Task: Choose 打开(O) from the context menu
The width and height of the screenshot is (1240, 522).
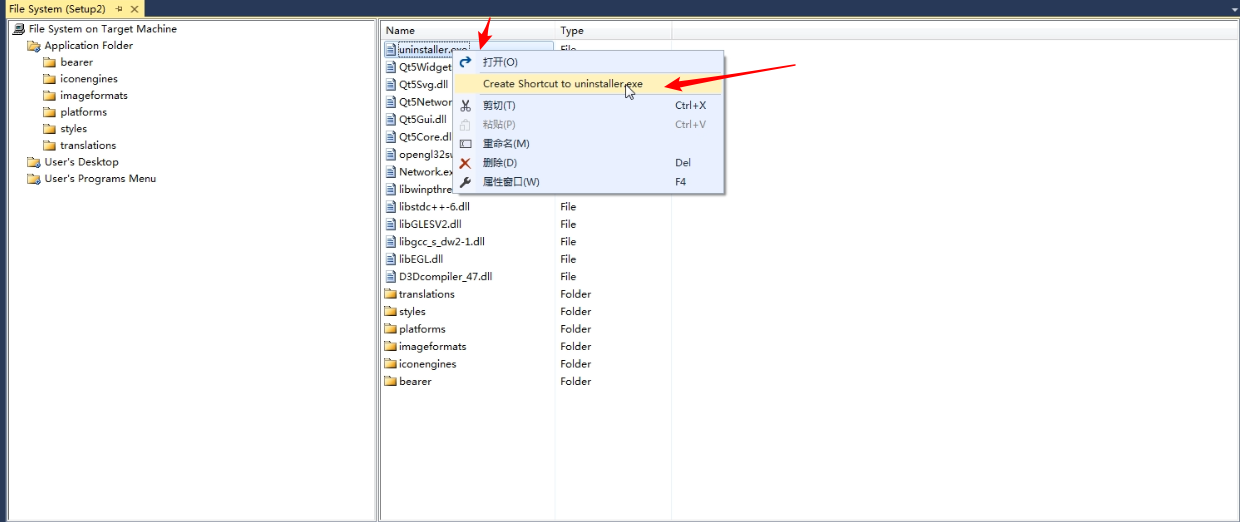Action: point(588,62)
